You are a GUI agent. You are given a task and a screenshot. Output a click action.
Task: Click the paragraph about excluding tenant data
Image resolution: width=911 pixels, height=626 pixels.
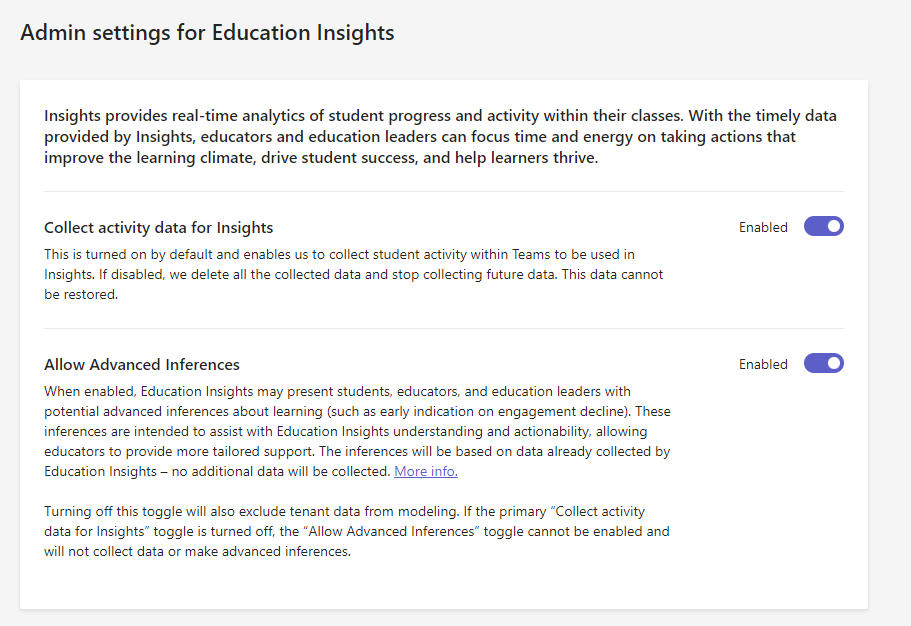coord(355,531)
